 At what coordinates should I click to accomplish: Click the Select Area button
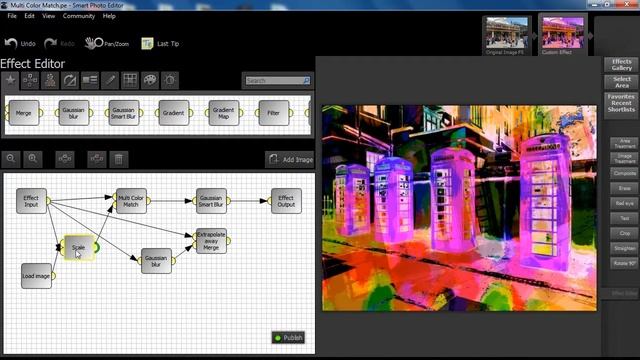(621, 82)
